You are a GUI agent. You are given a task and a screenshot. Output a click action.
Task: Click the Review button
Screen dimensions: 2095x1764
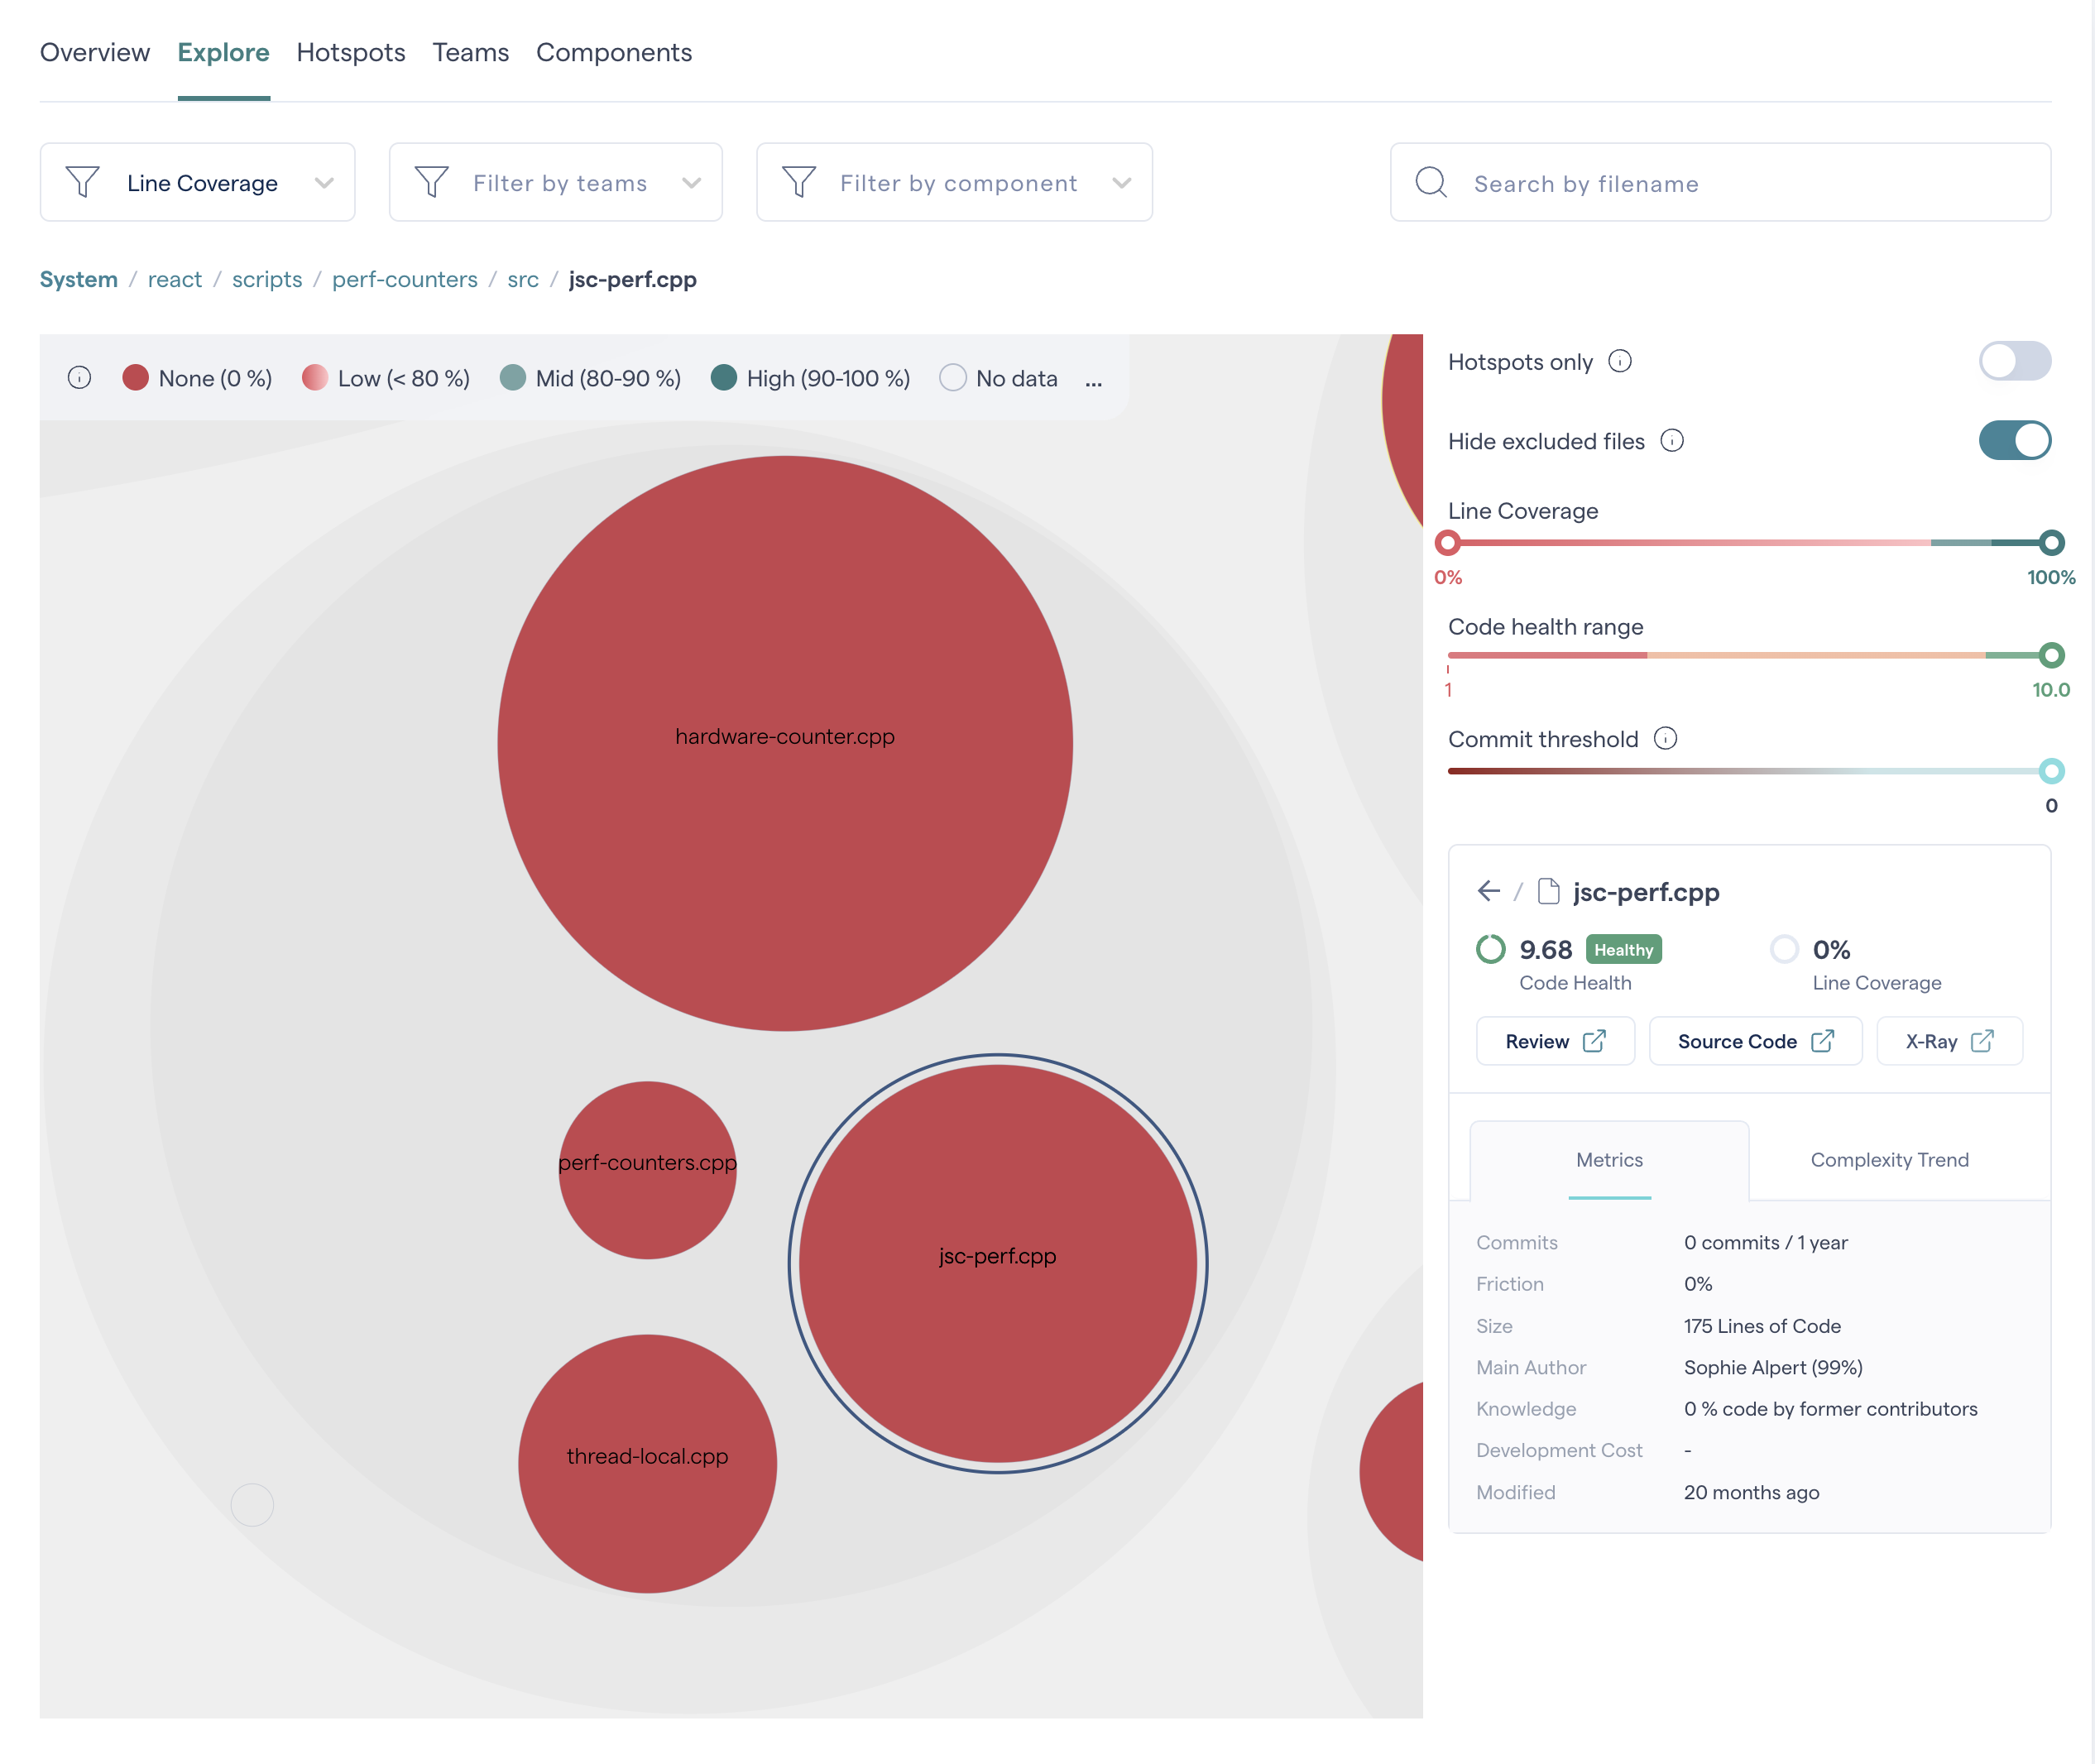[x=1554, y=1041]
